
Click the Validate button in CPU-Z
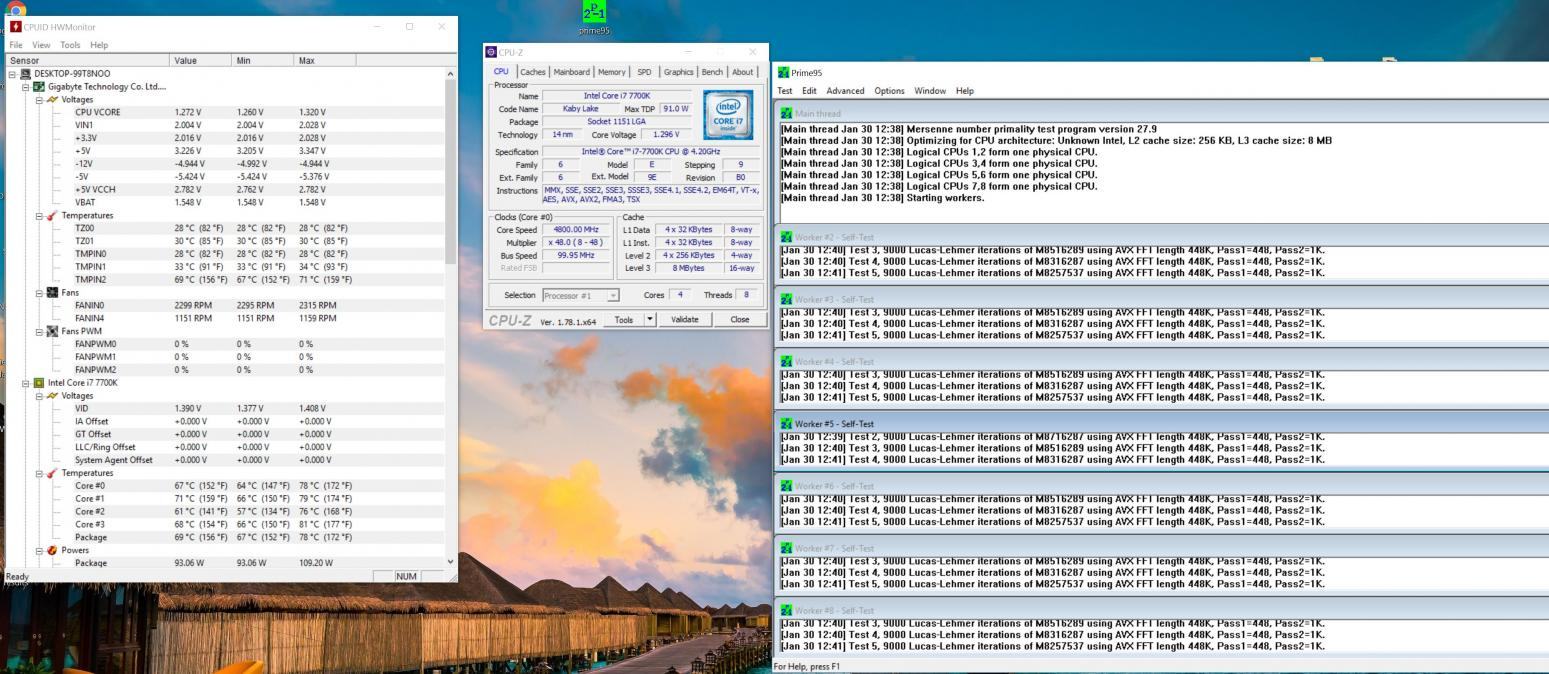[685, 320]
